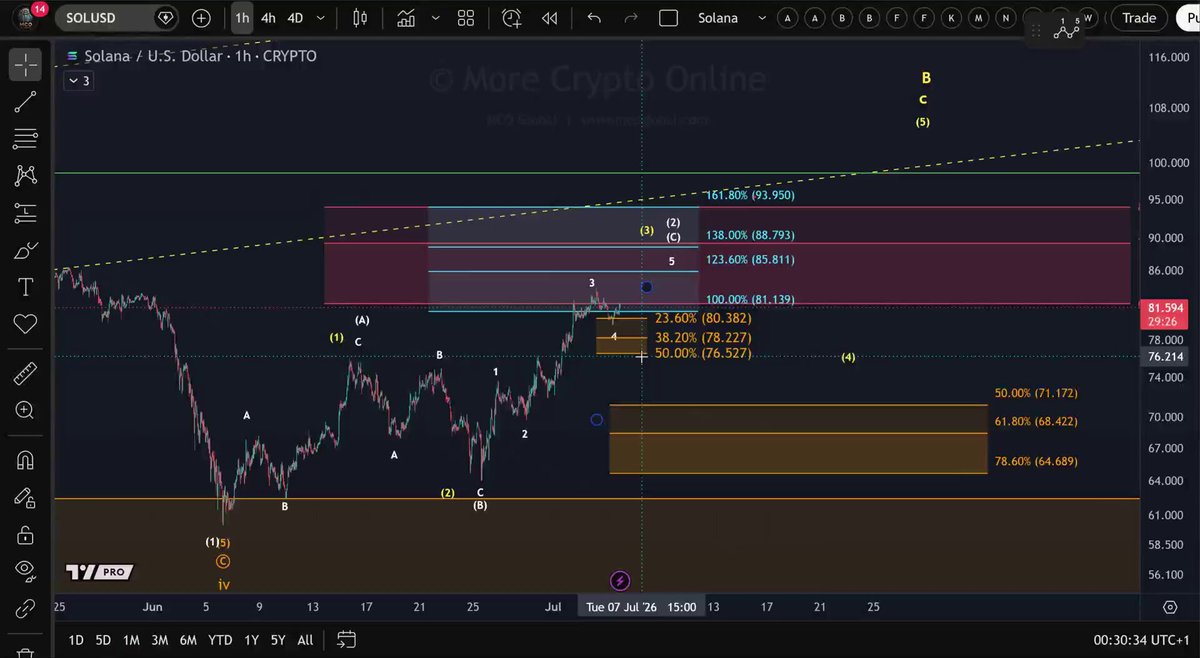1200x658 pixels.
Task: Open the candlestick chart type selector
Action: [360, 18]
